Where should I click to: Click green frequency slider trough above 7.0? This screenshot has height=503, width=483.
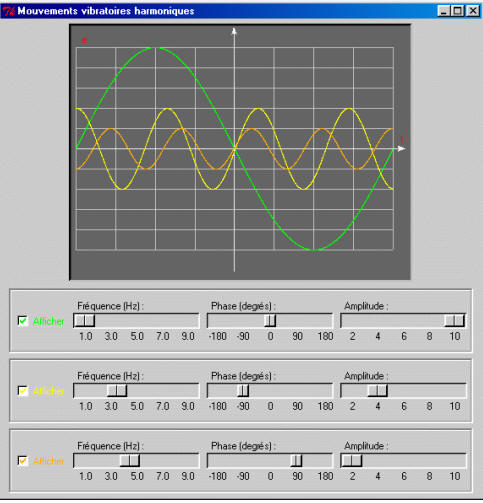[162, 321]
